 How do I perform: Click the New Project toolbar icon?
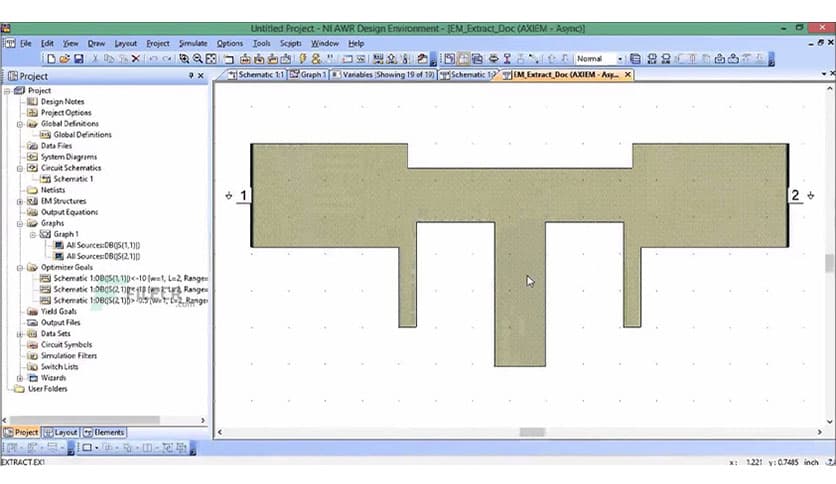pyautogui.click(x=51, y=59)
